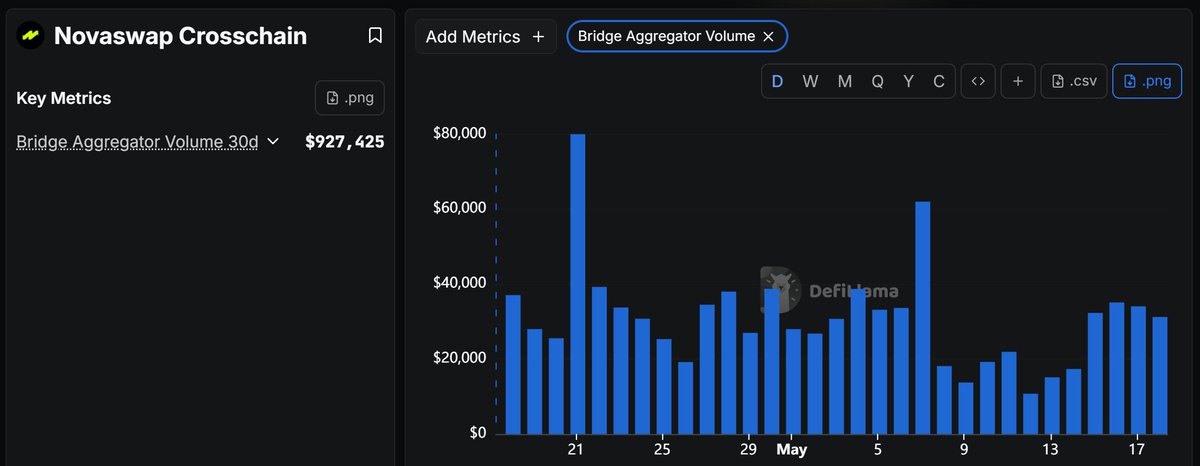This screenshot has width=1200, height=466.
Task: Switch chart to weekly (W) interval
Action: 810,82
